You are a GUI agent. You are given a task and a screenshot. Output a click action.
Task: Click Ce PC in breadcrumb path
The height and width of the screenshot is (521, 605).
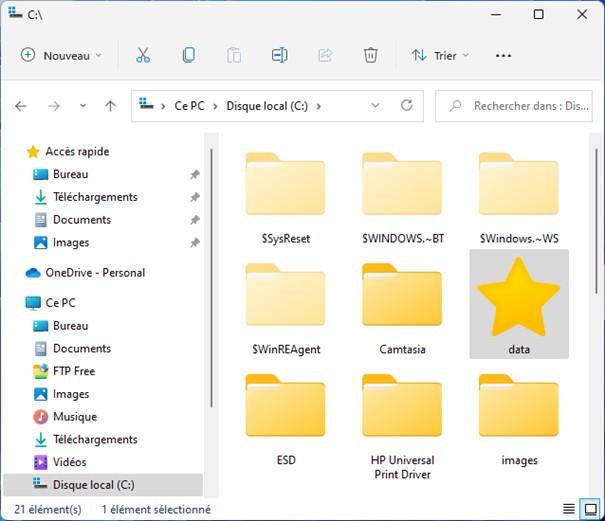click(188, 105)
